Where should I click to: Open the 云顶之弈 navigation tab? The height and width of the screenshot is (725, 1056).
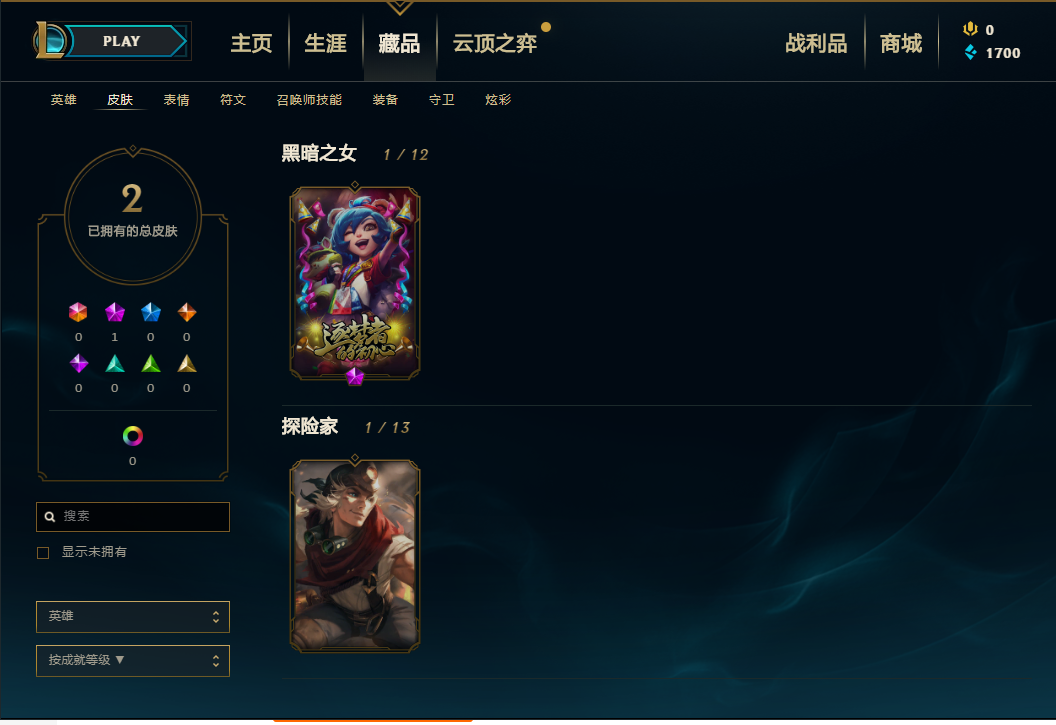click(x=495, y=43)
